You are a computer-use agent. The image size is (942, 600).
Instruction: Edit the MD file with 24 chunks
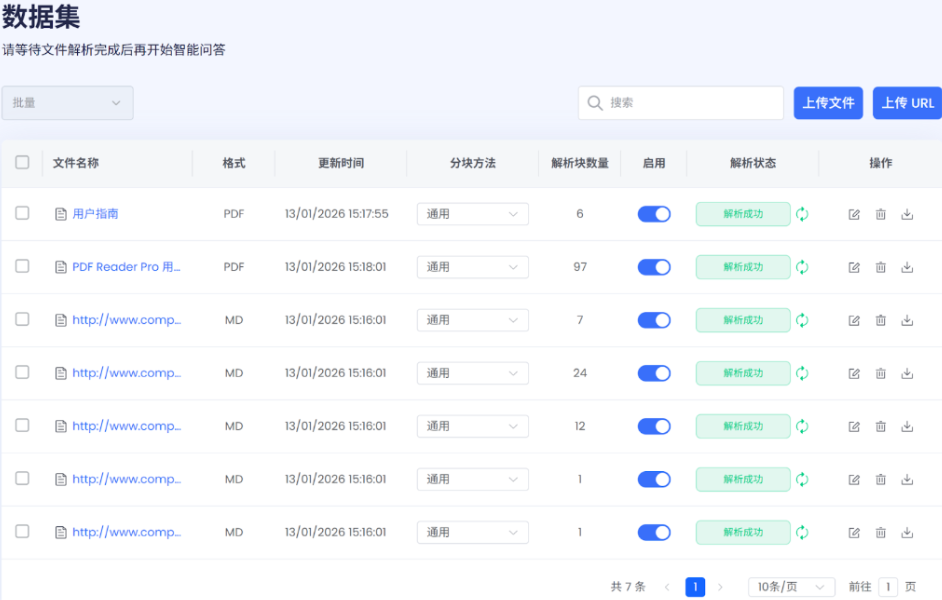854,374
